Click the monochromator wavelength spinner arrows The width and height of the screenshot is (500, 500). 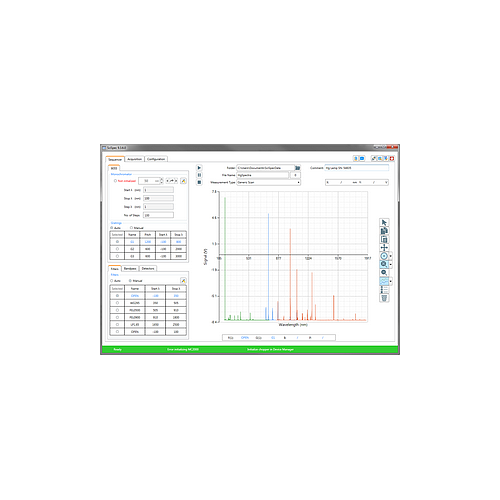(162, 181)
